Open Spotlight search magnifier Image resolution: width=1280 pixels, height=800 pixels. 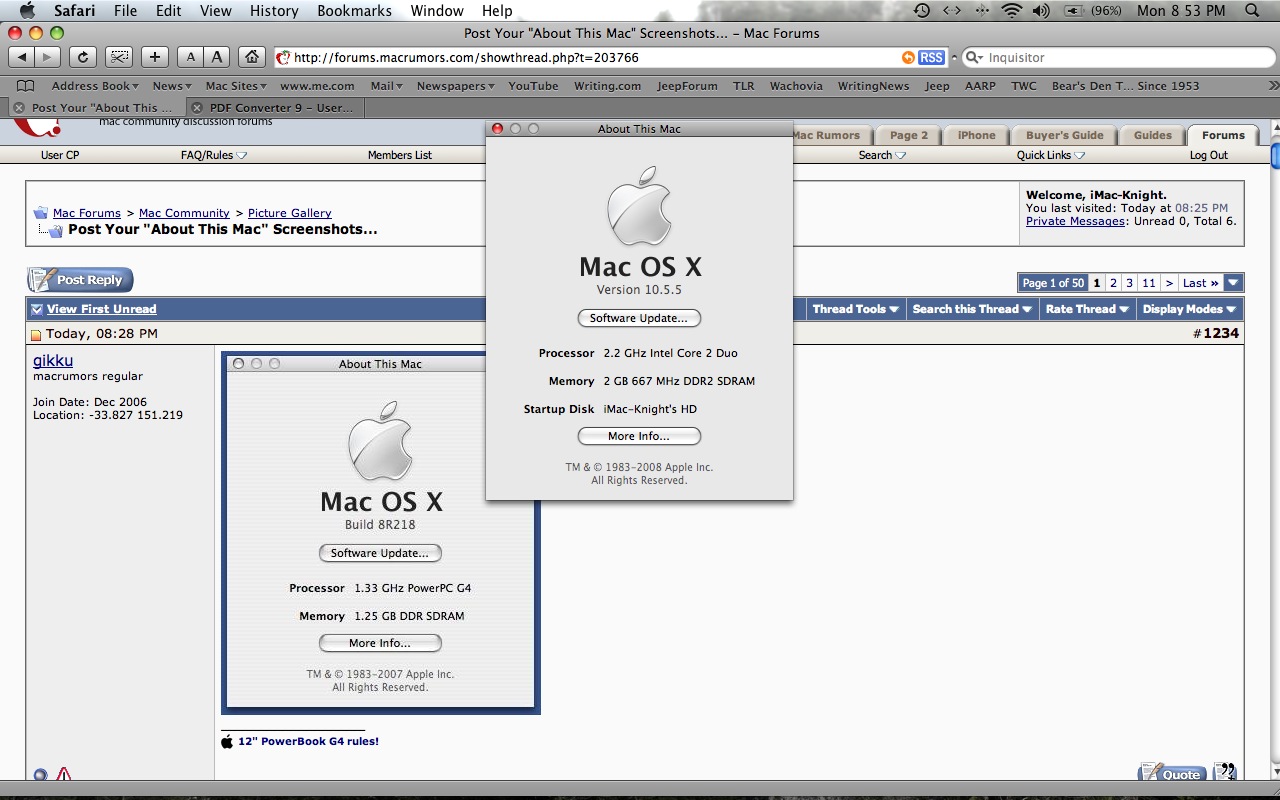click(x=1253, y=11)
